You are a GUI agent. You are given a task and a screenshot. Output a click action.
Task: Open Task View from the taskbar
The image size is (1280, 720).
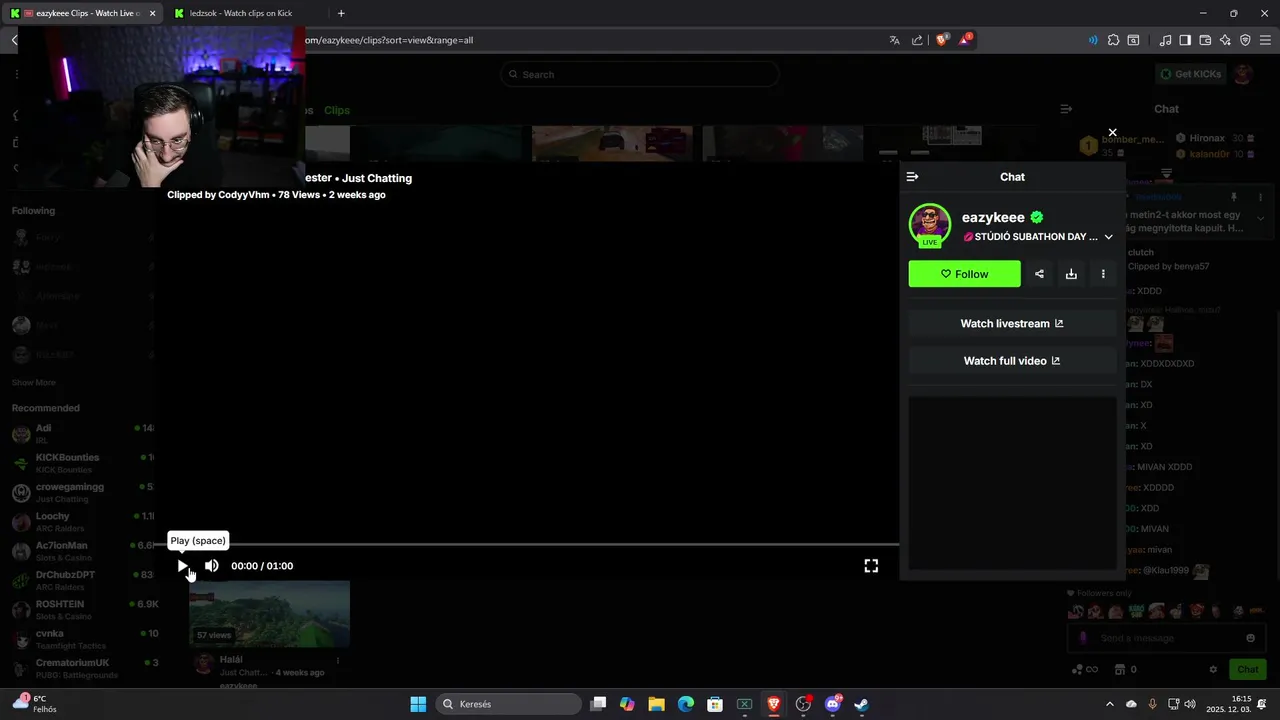pyautogui.click(x=598, y=704)
